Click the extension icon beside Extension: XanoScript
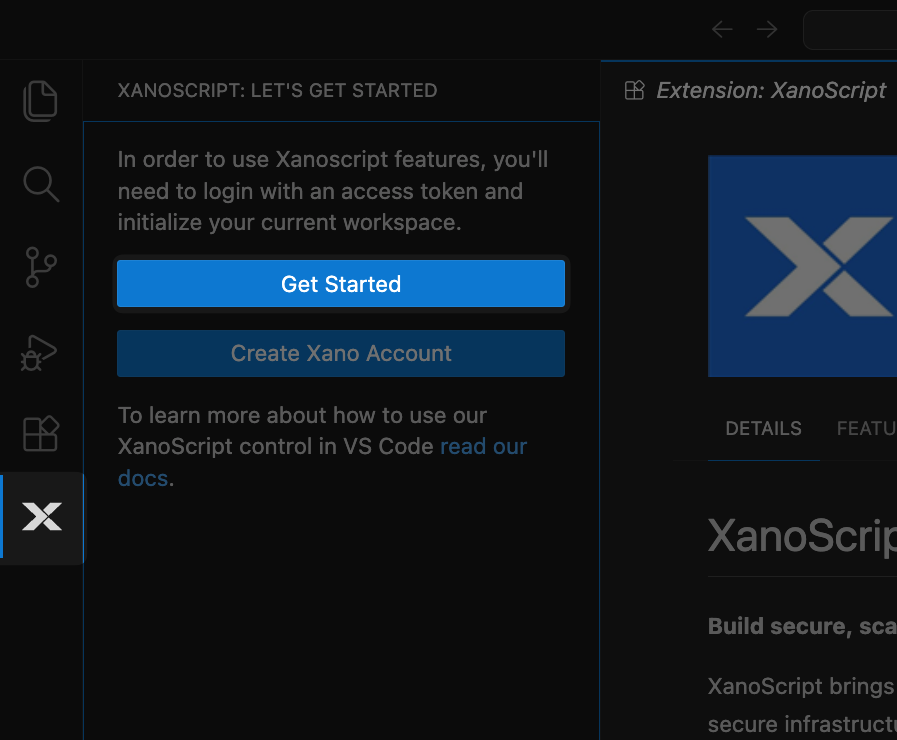The height and width of the screenshot is (740, 897). [x=634, y=90]
